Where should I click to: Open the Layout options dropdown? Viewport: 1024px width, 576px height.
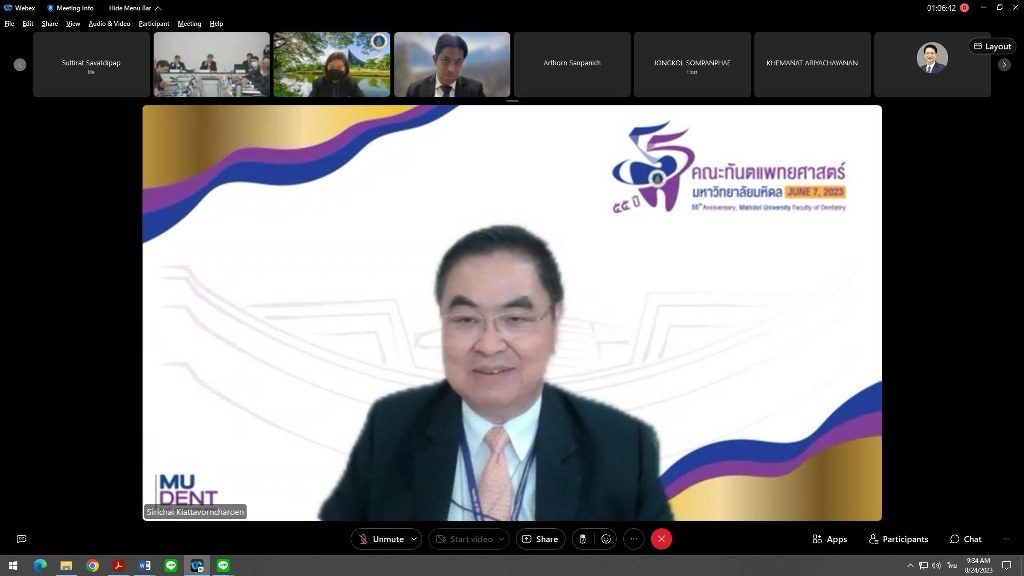point(991,46)
